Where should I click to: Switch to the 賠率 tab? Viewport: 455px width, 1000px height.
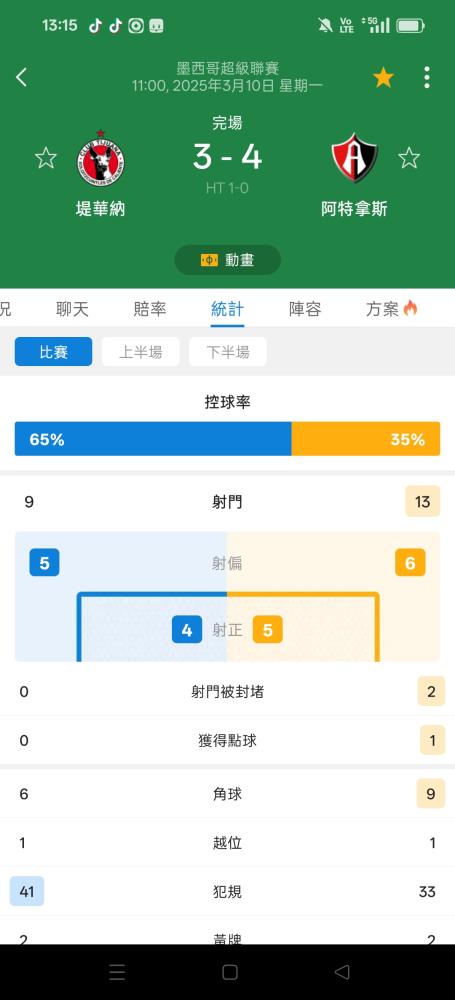(x=150, y=309)
